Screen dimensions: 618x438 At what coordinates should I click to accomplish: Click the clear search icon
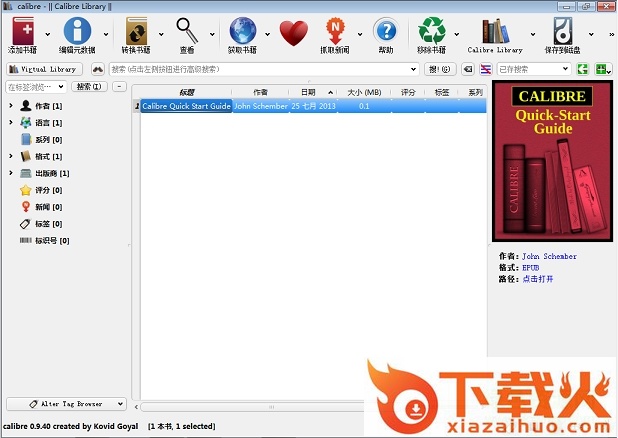[x=468, y=69]
